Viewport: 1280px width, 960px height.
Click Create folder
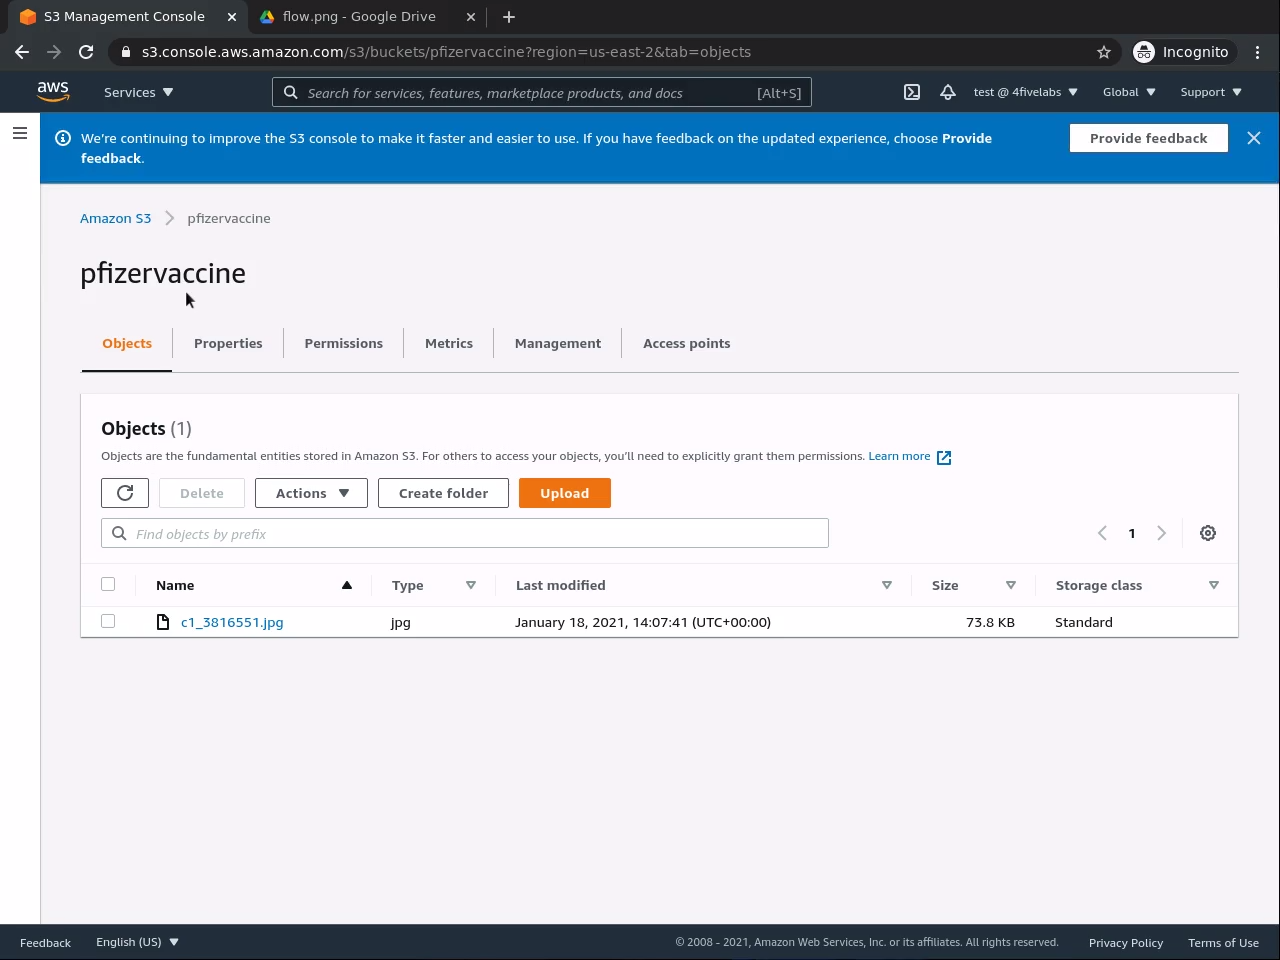[443, 493]
